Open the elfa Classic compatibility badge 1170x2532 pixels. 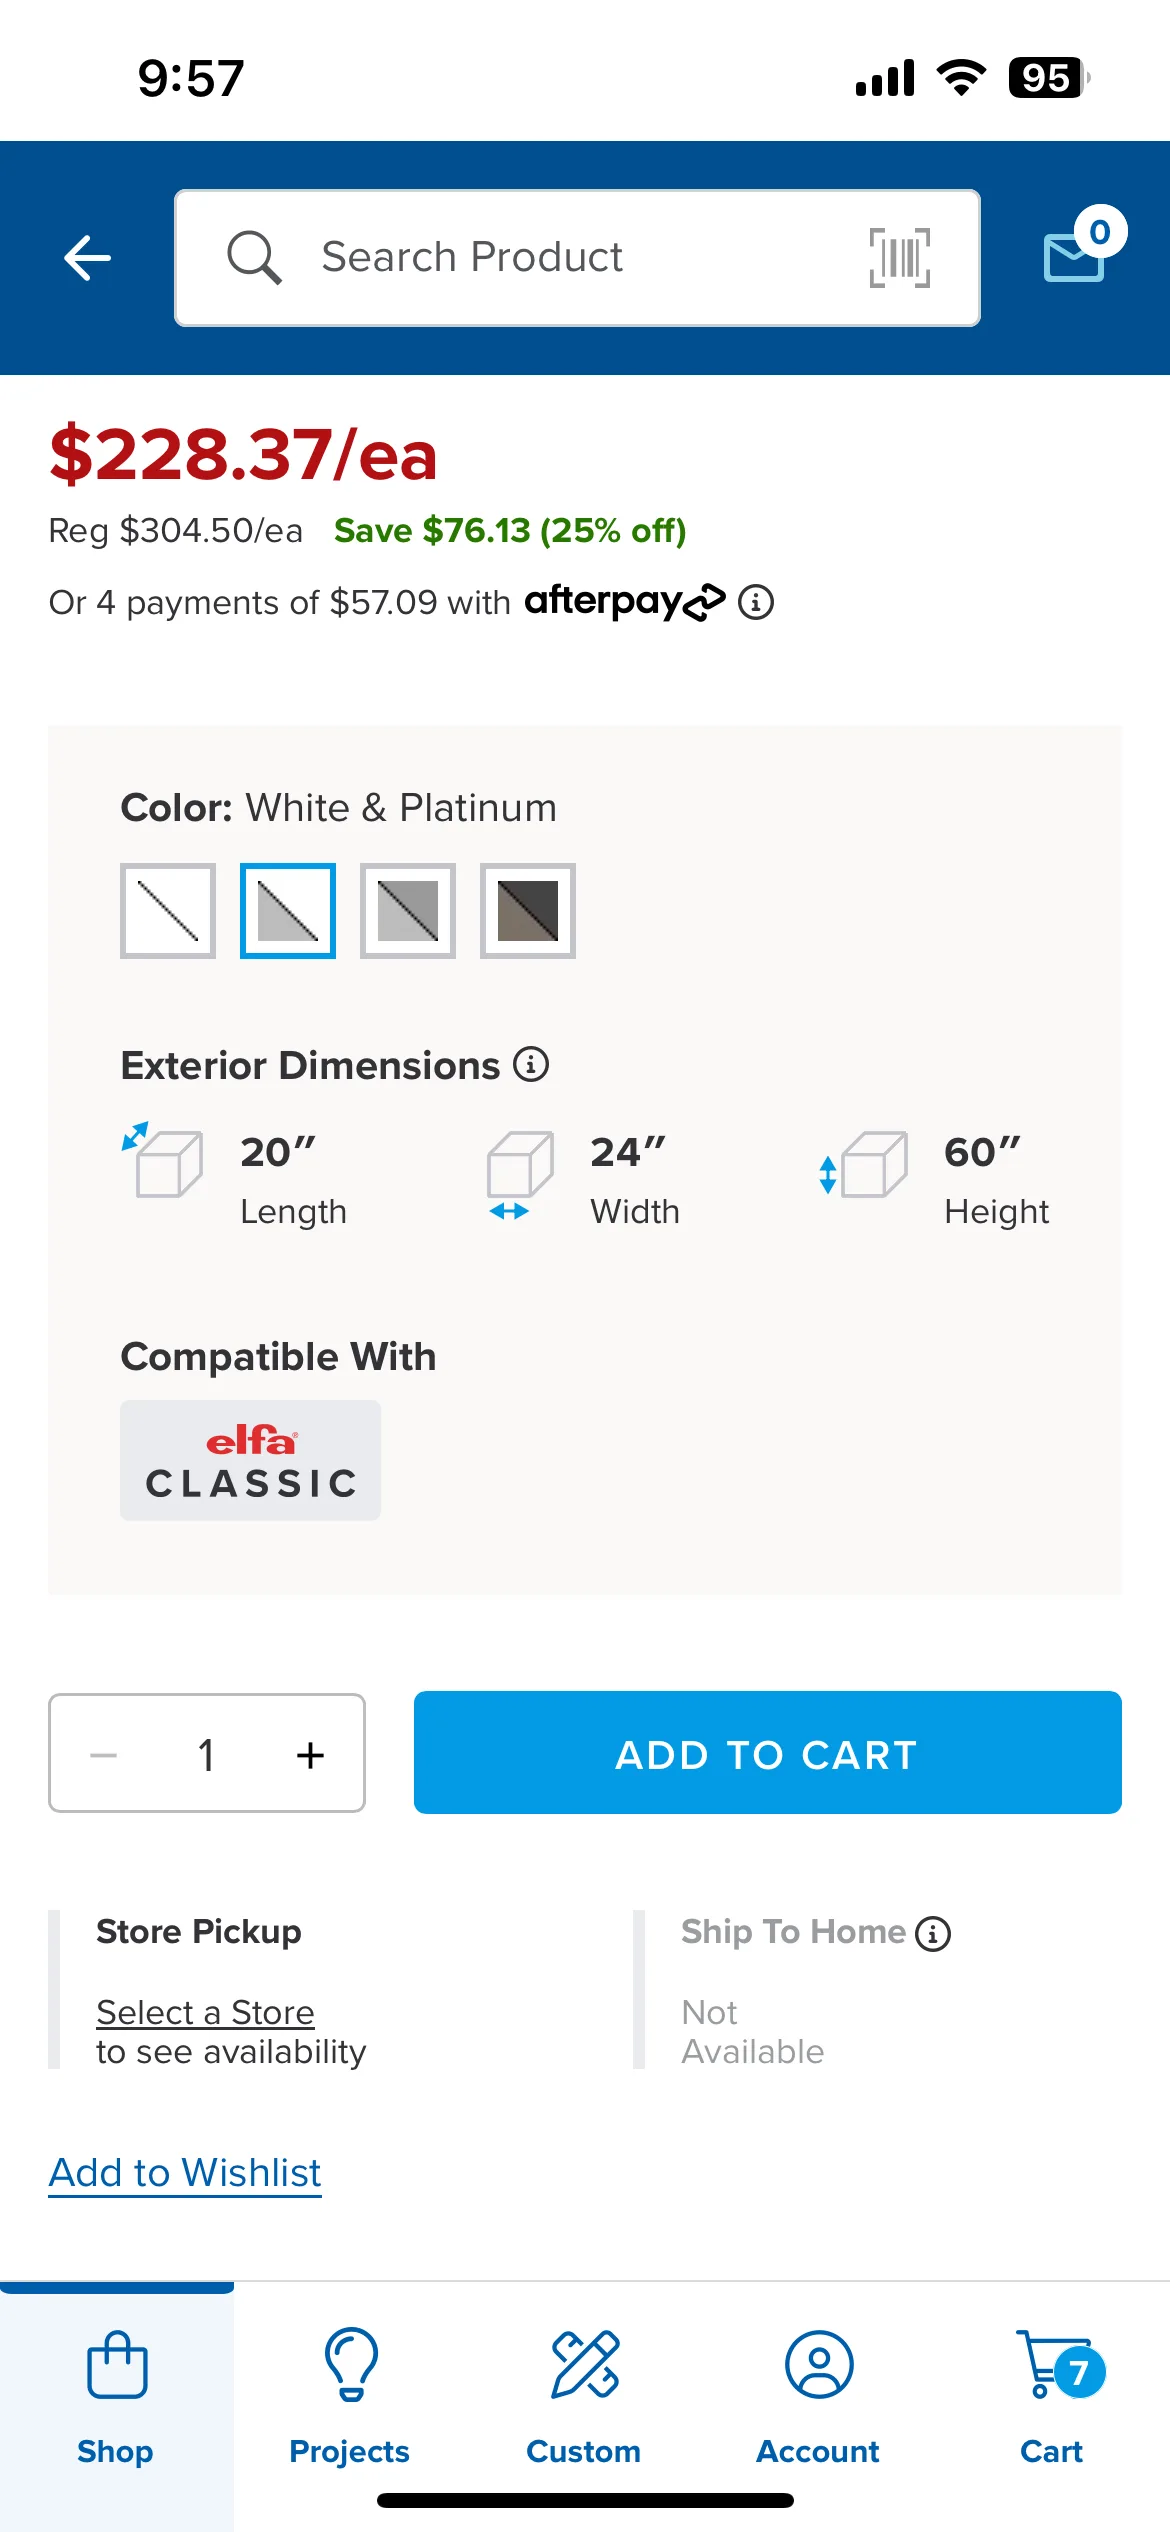[250, 1460]
